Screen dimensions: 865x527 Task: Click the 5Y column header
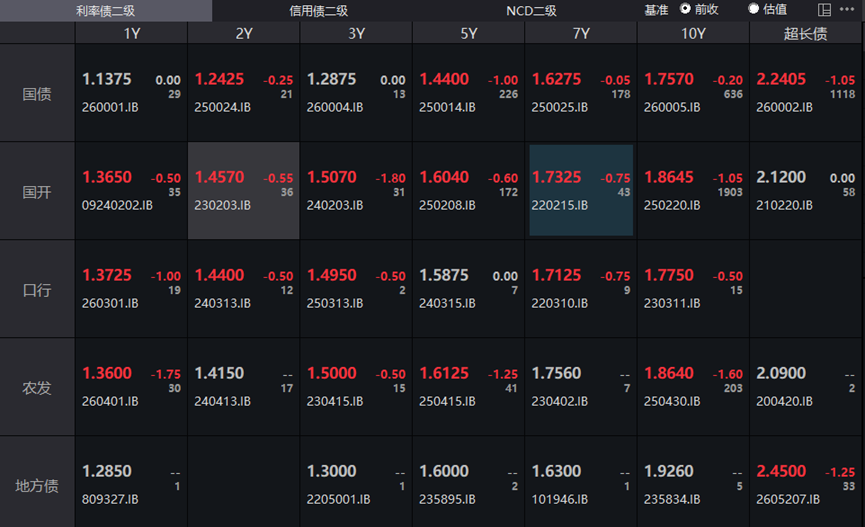468,33
